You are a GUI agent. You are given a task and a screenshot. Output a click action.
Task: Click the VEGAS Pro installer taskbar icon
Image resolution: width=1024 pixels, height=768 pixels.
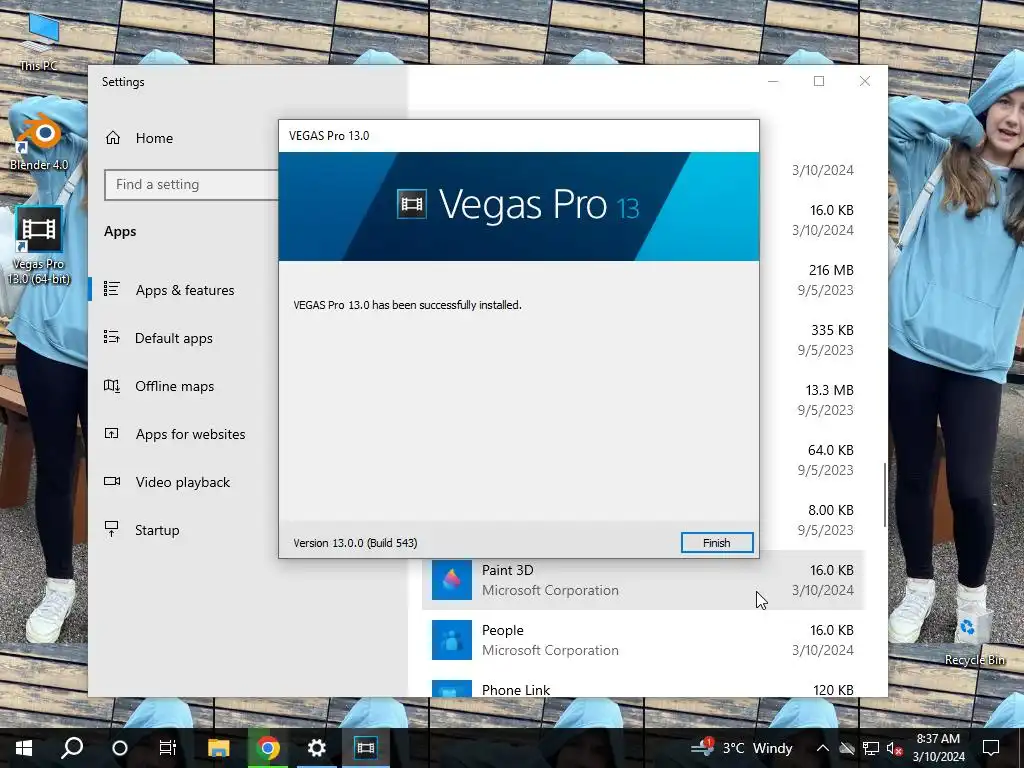[x=366, y=748]
